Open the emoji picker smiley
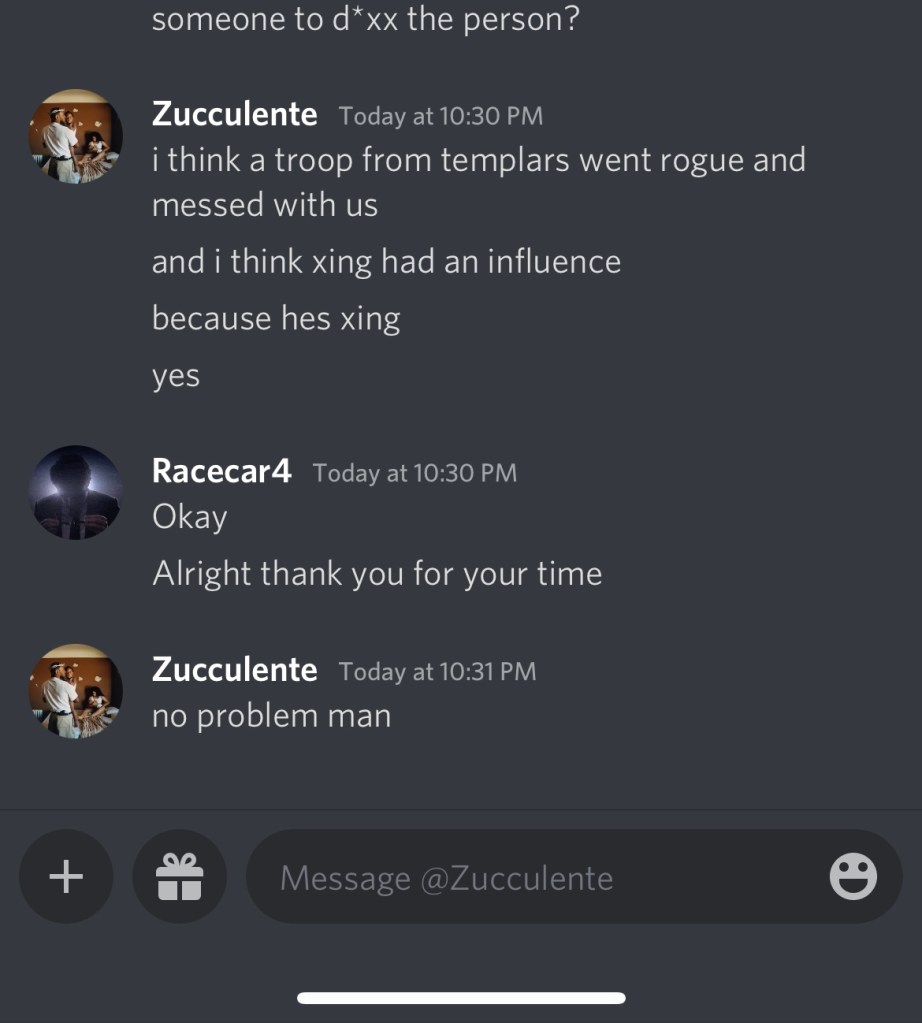This screenshot has height=1023, width=922. coord(853,877)
